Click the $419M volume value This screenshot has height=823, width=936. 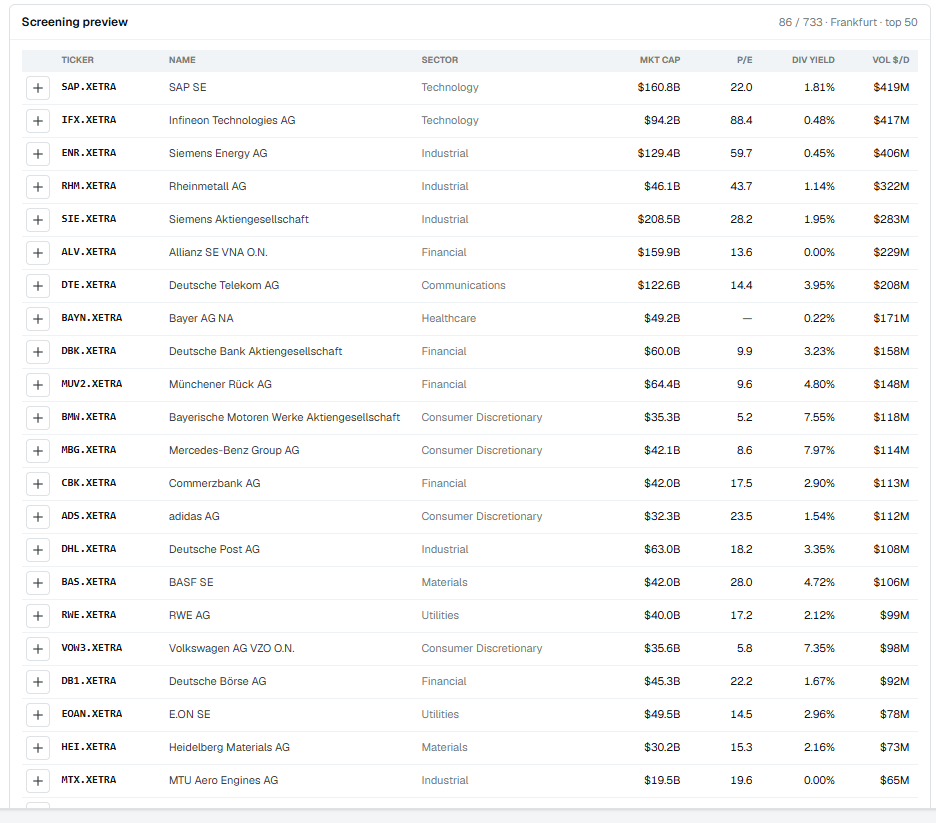[891, 87]
